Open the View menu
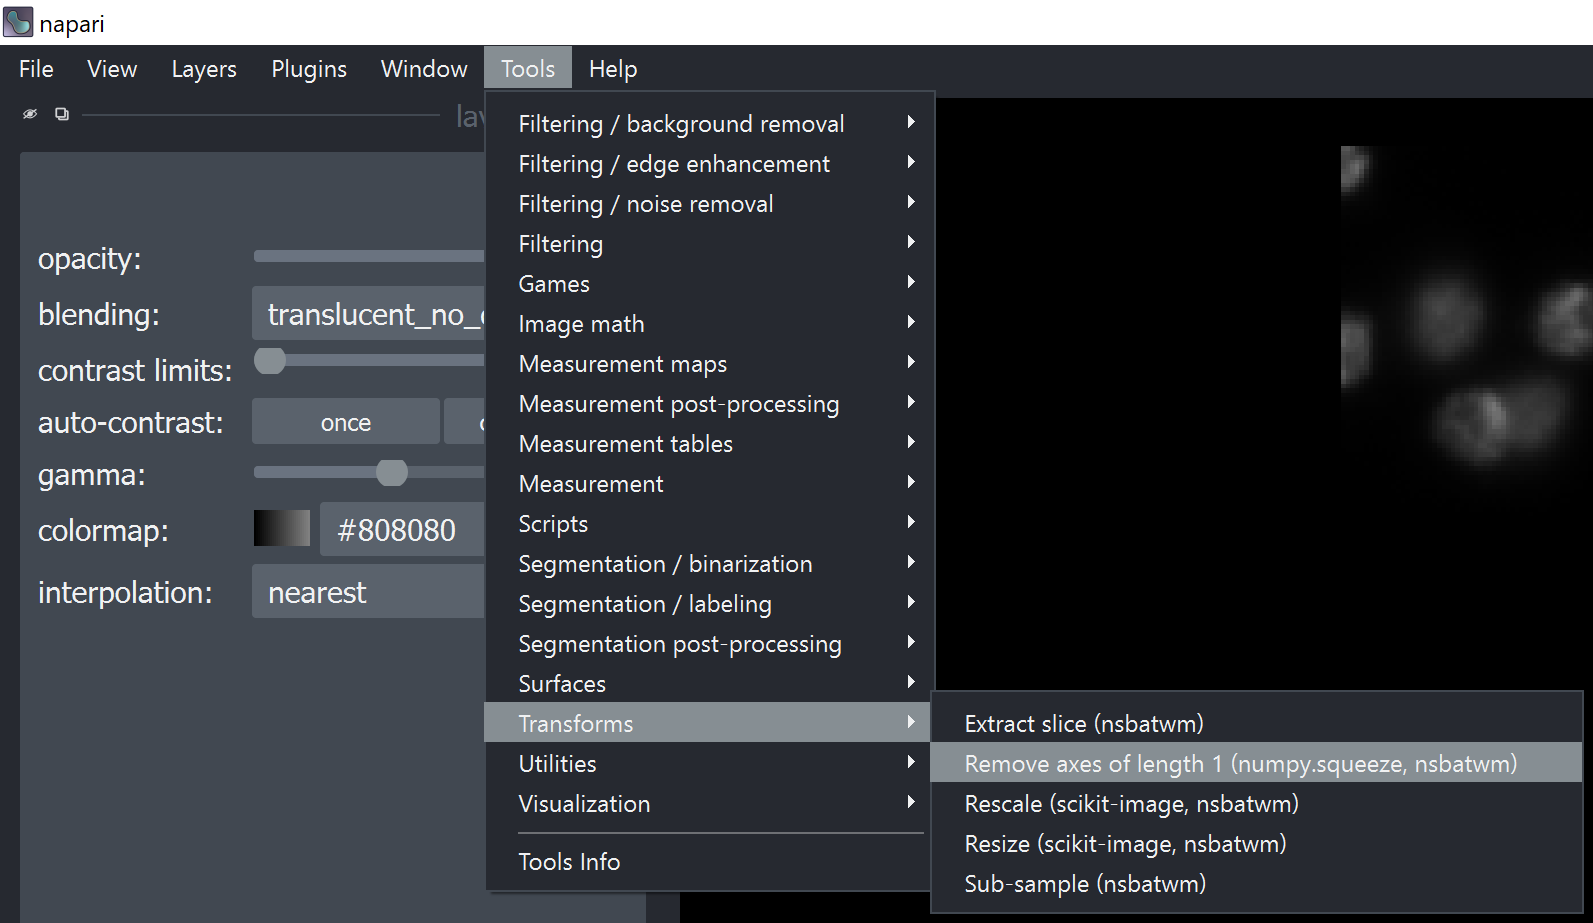 [x=112, y=69]
